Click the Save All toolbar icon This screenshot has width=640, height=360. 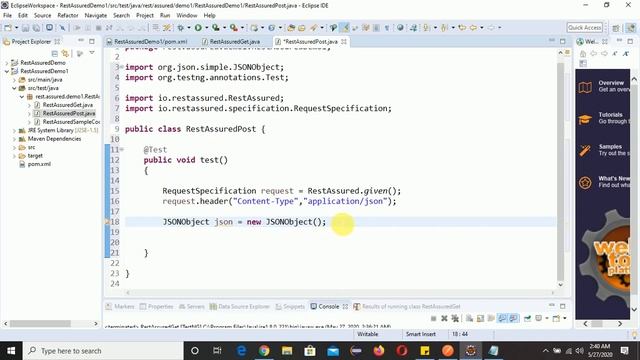click(x=36, y=28)
